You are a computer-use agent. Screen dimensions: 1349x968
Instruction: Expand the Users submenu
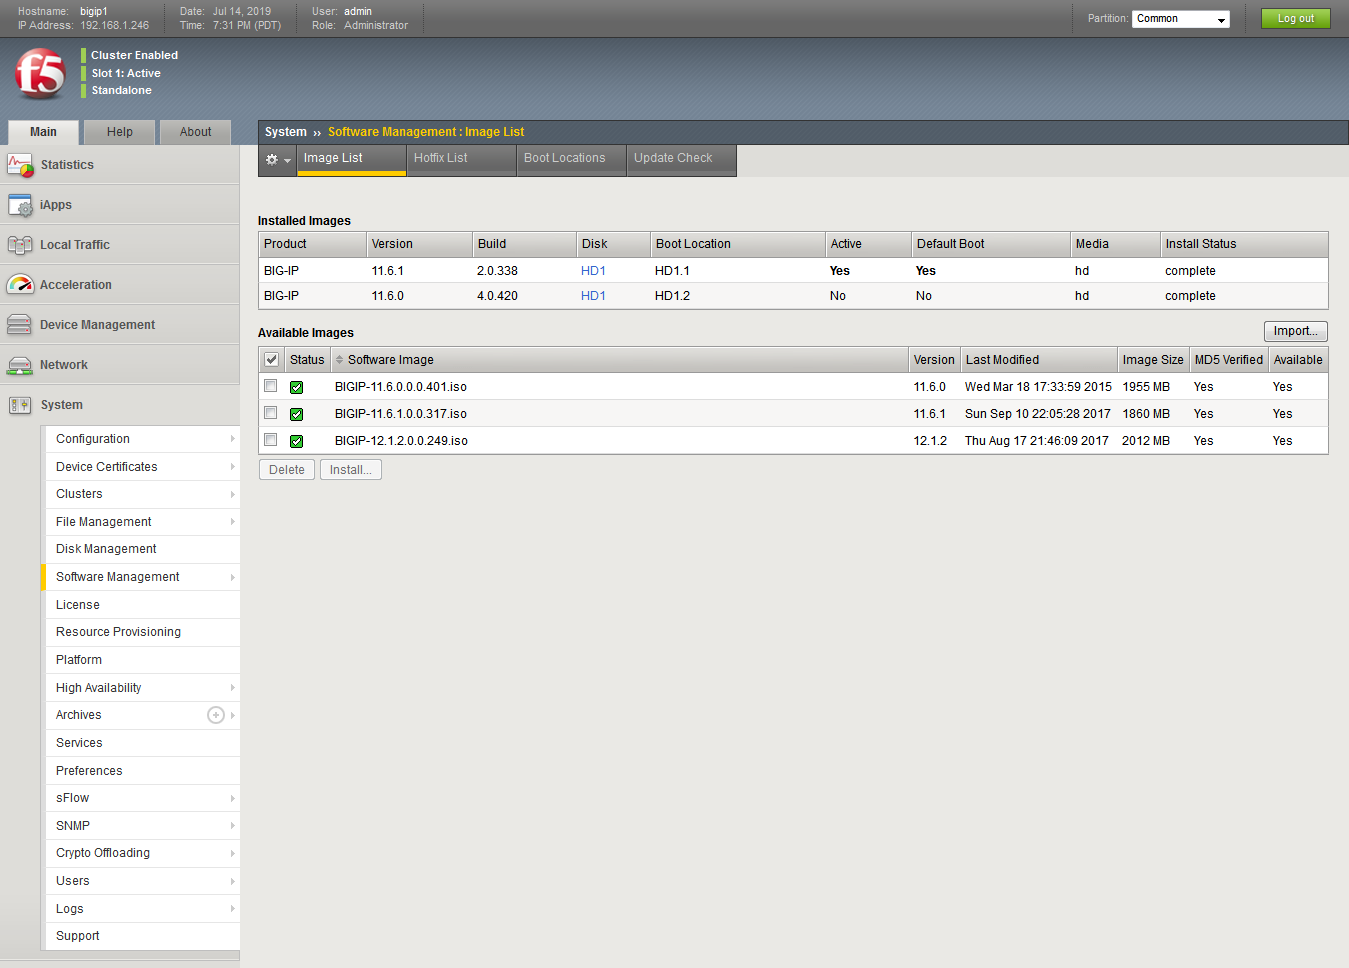[233, 881]
